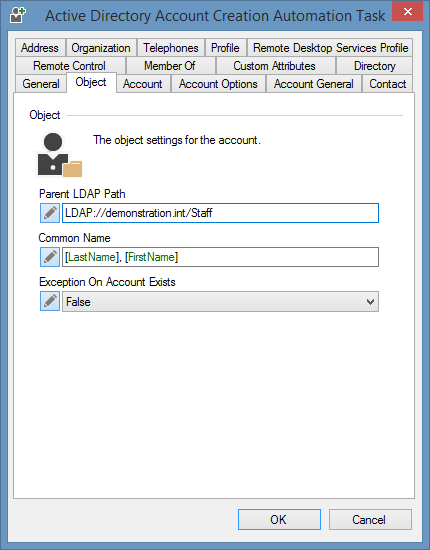Switch to the Organization tab
The width and height of the screenshot is (430, 550).
click(x=101, y=48)
